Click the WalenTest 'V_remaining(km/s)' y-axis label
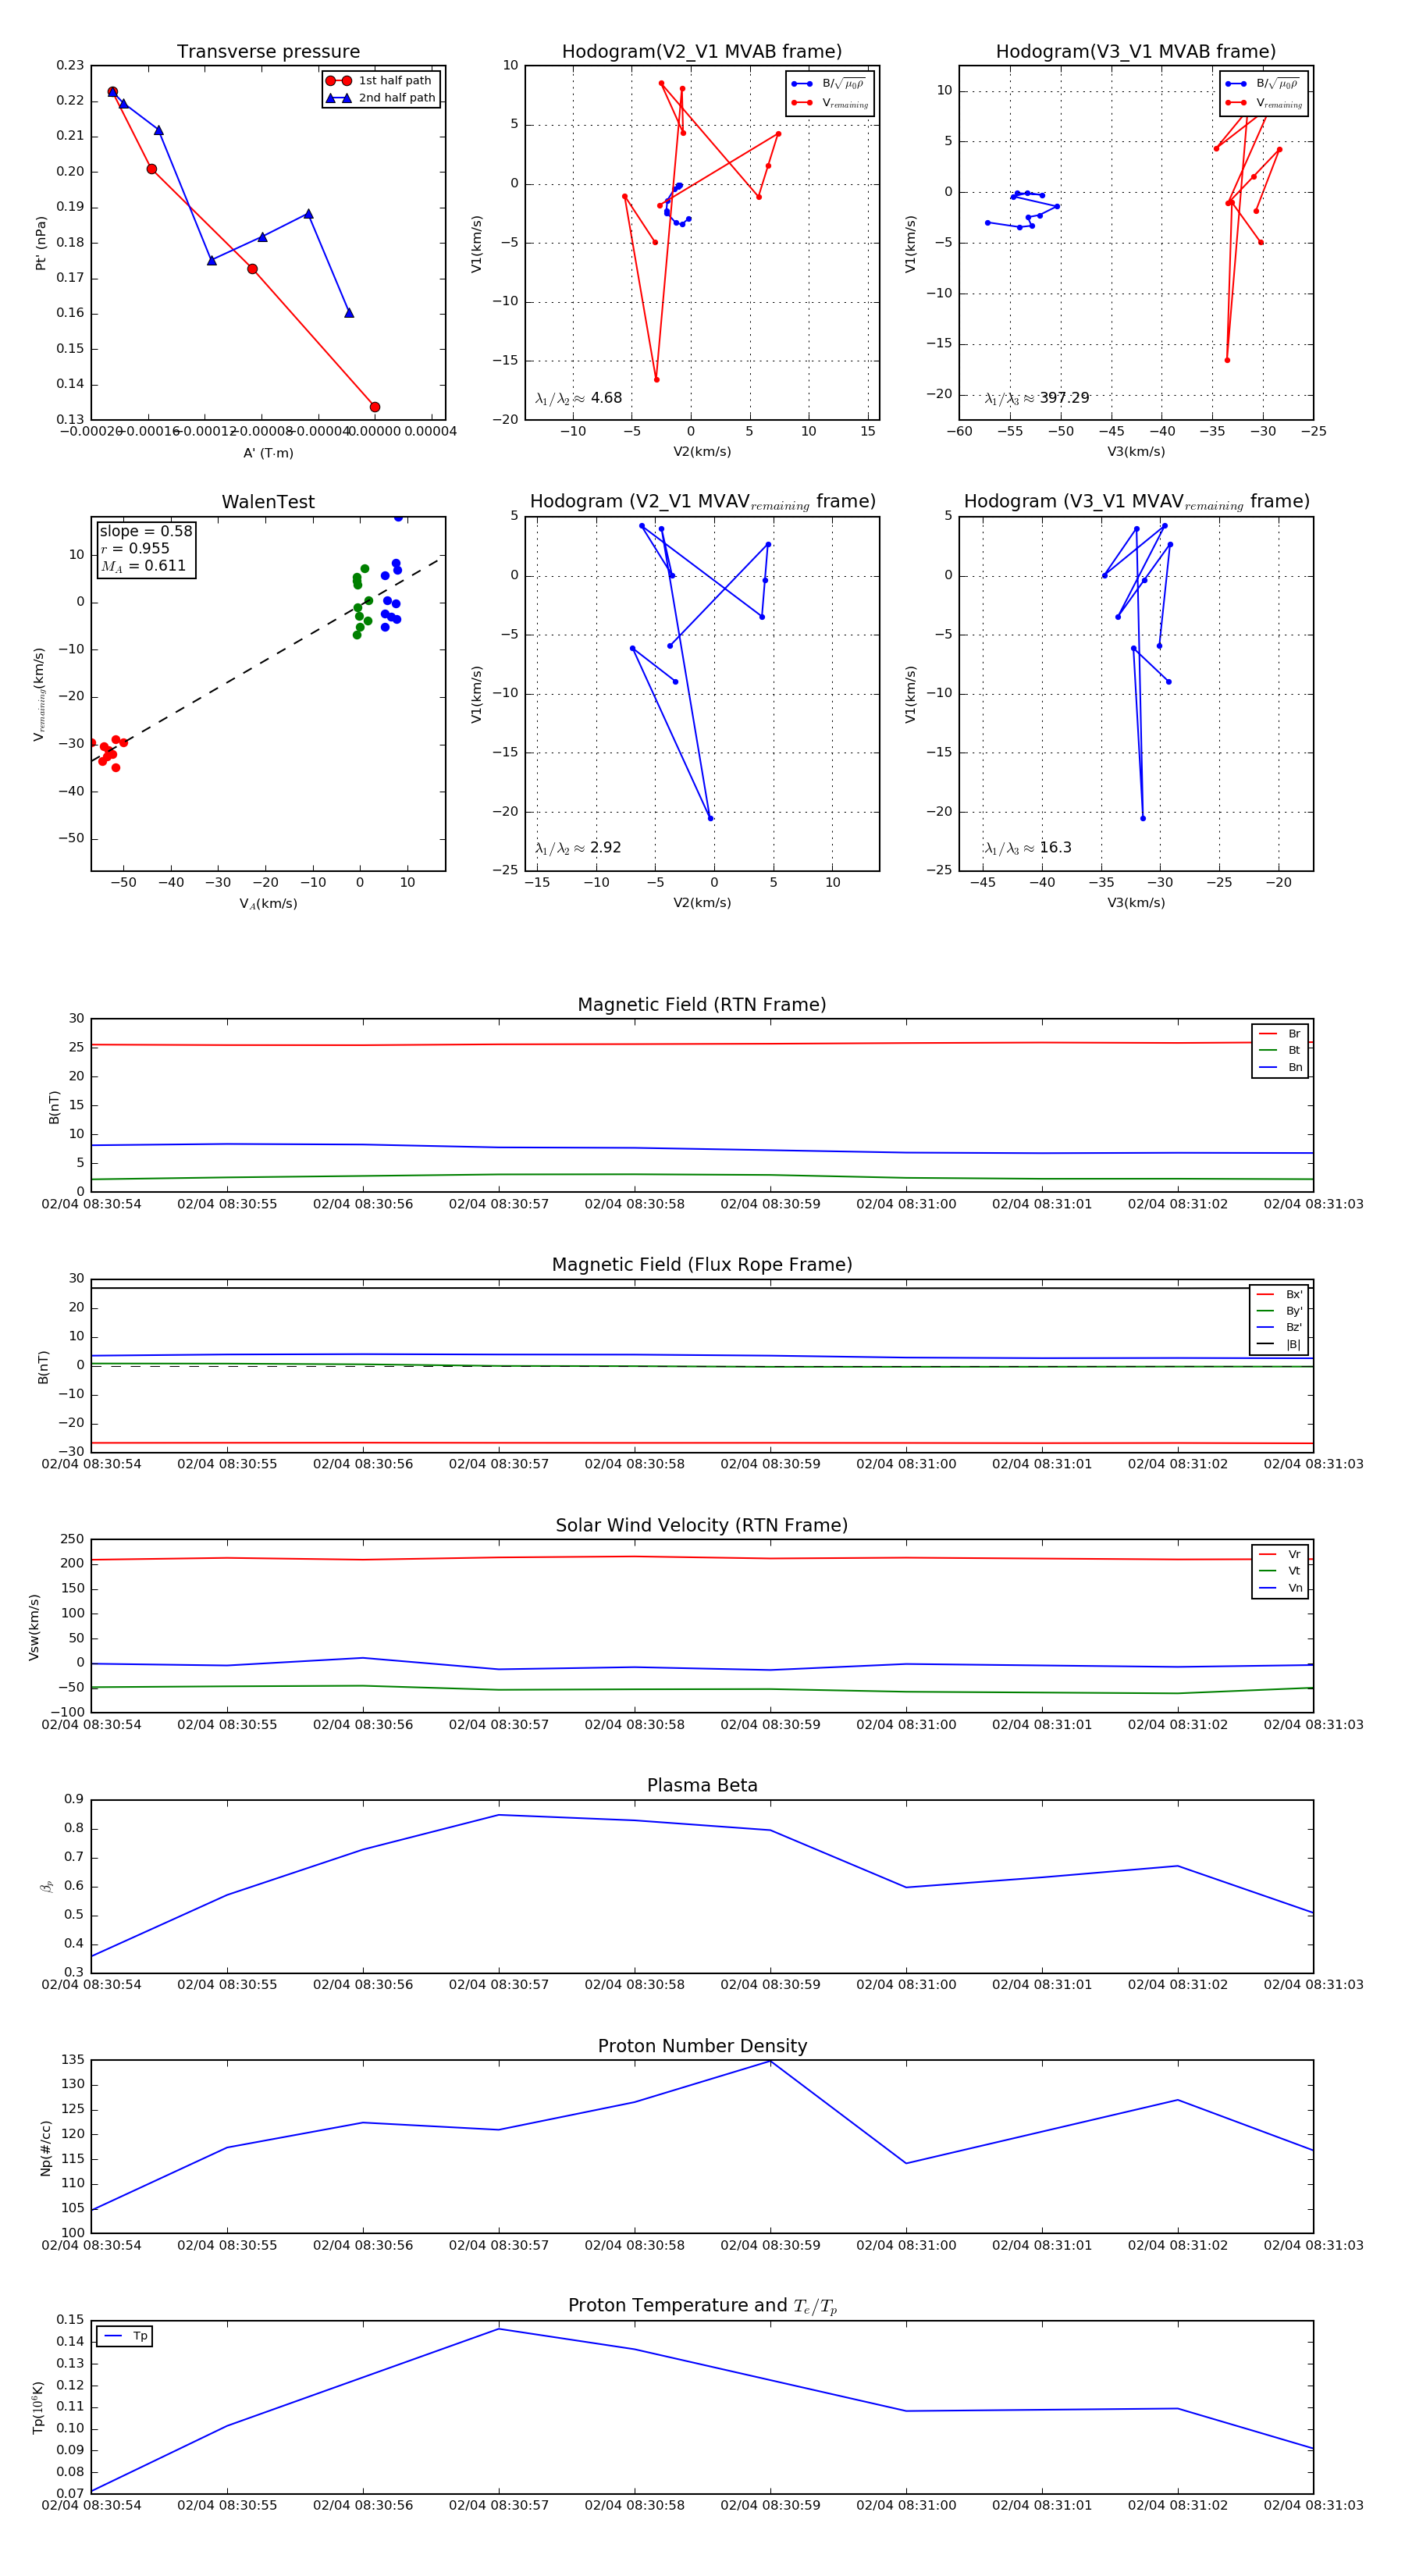Screen dimensions: 1405x2576 click(40, 694)
